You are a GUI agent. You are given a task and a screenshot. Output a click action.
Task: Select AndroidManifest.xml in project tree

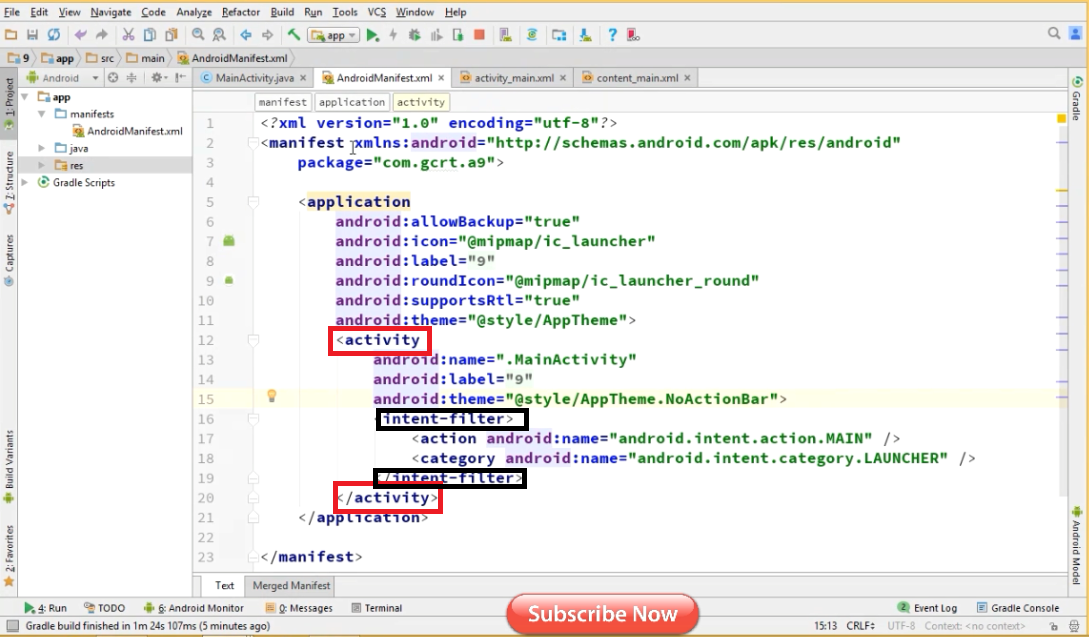pyautogui.click(x=127, y=131)
